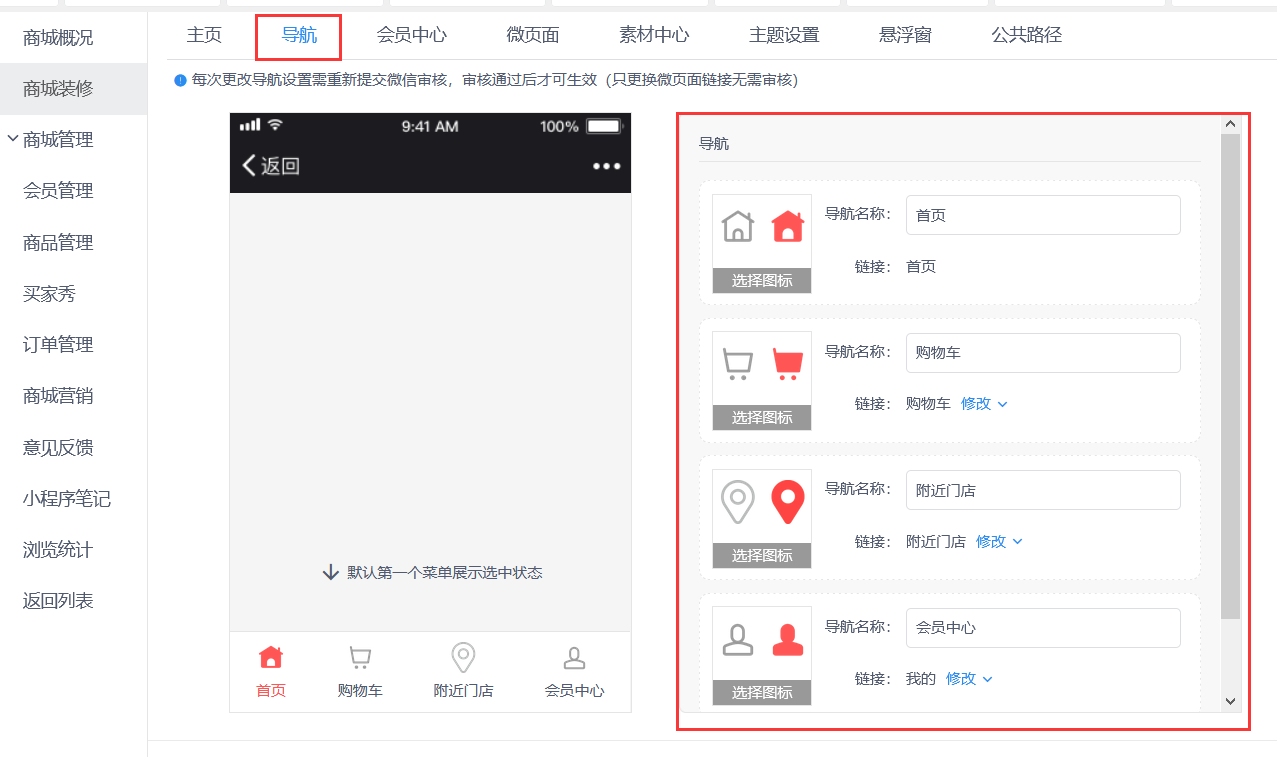Click the scrollbar up arrow in settings panel

[1230, 125]
